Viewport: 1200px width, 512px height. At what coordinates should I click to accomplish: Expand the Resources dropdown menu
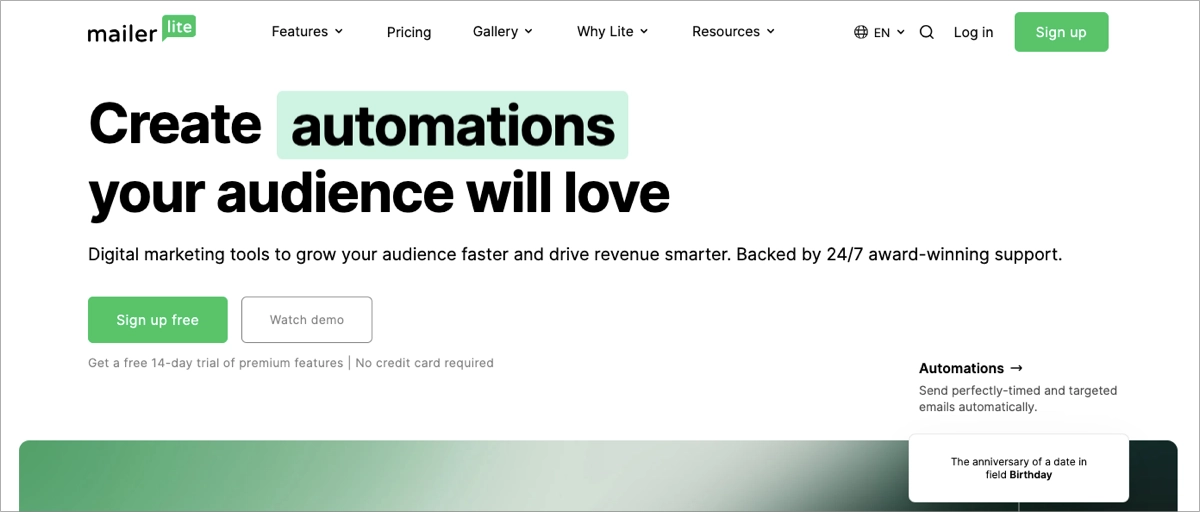point(733,32)
